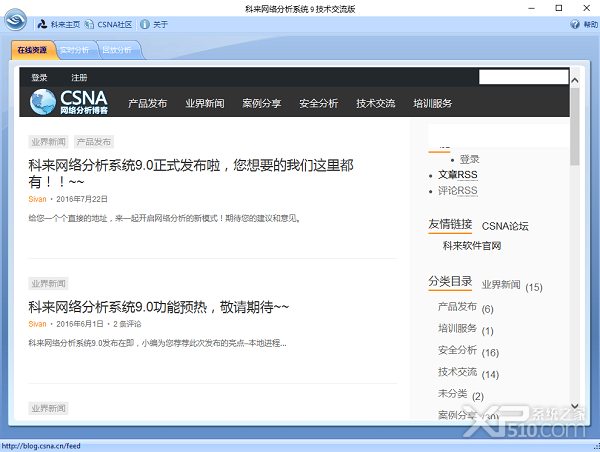Open the 2 条评论 comments link
The height and width of the screenshot is (452, 600).
pos(127,324)
